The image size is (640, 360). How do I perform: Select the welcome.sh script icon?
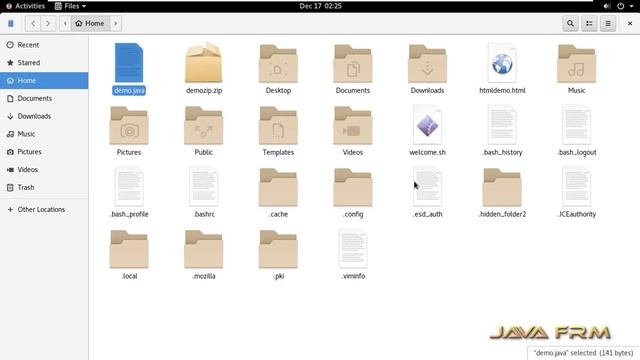[427, 125]
